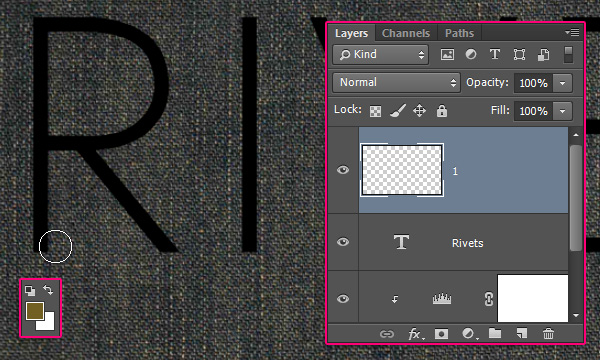Switch to the Channels tab
This screenshot has width=600, height=360.
coord(406,33)
